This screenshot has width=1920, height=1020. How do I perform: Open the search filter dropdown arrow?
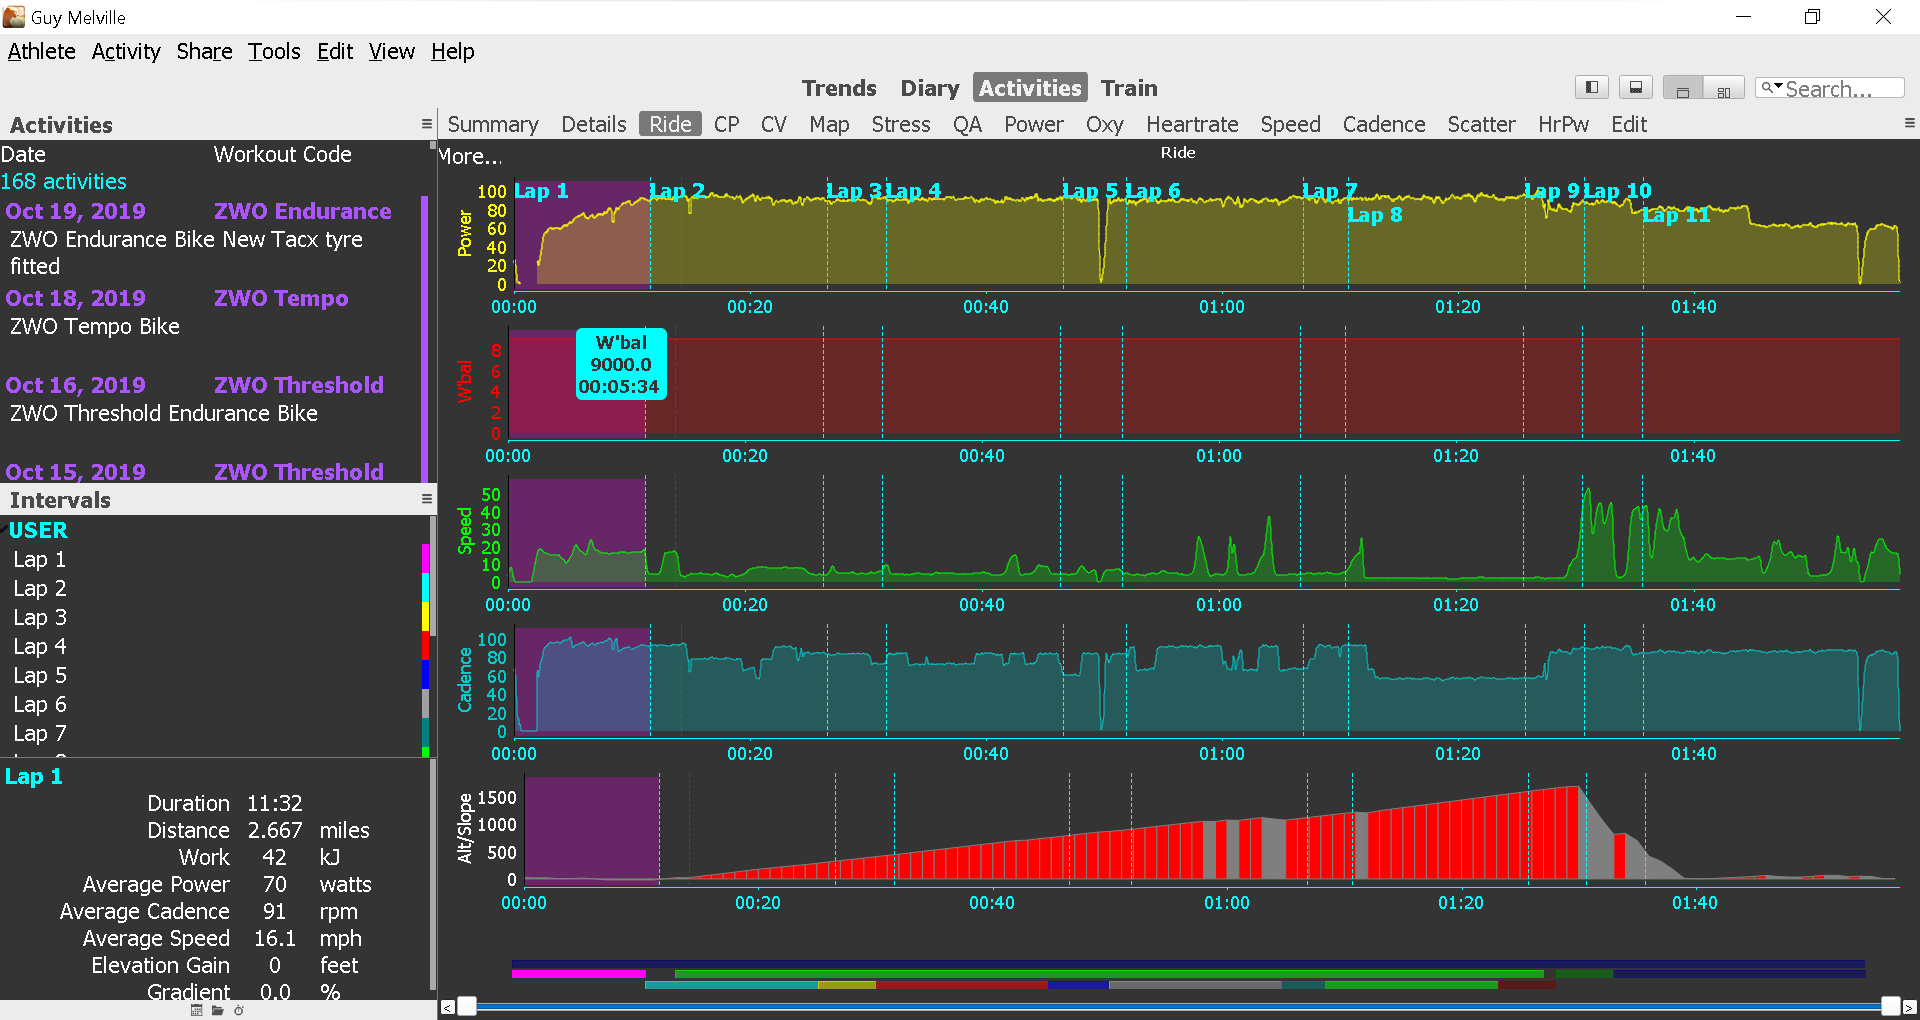pos(1779,88)
